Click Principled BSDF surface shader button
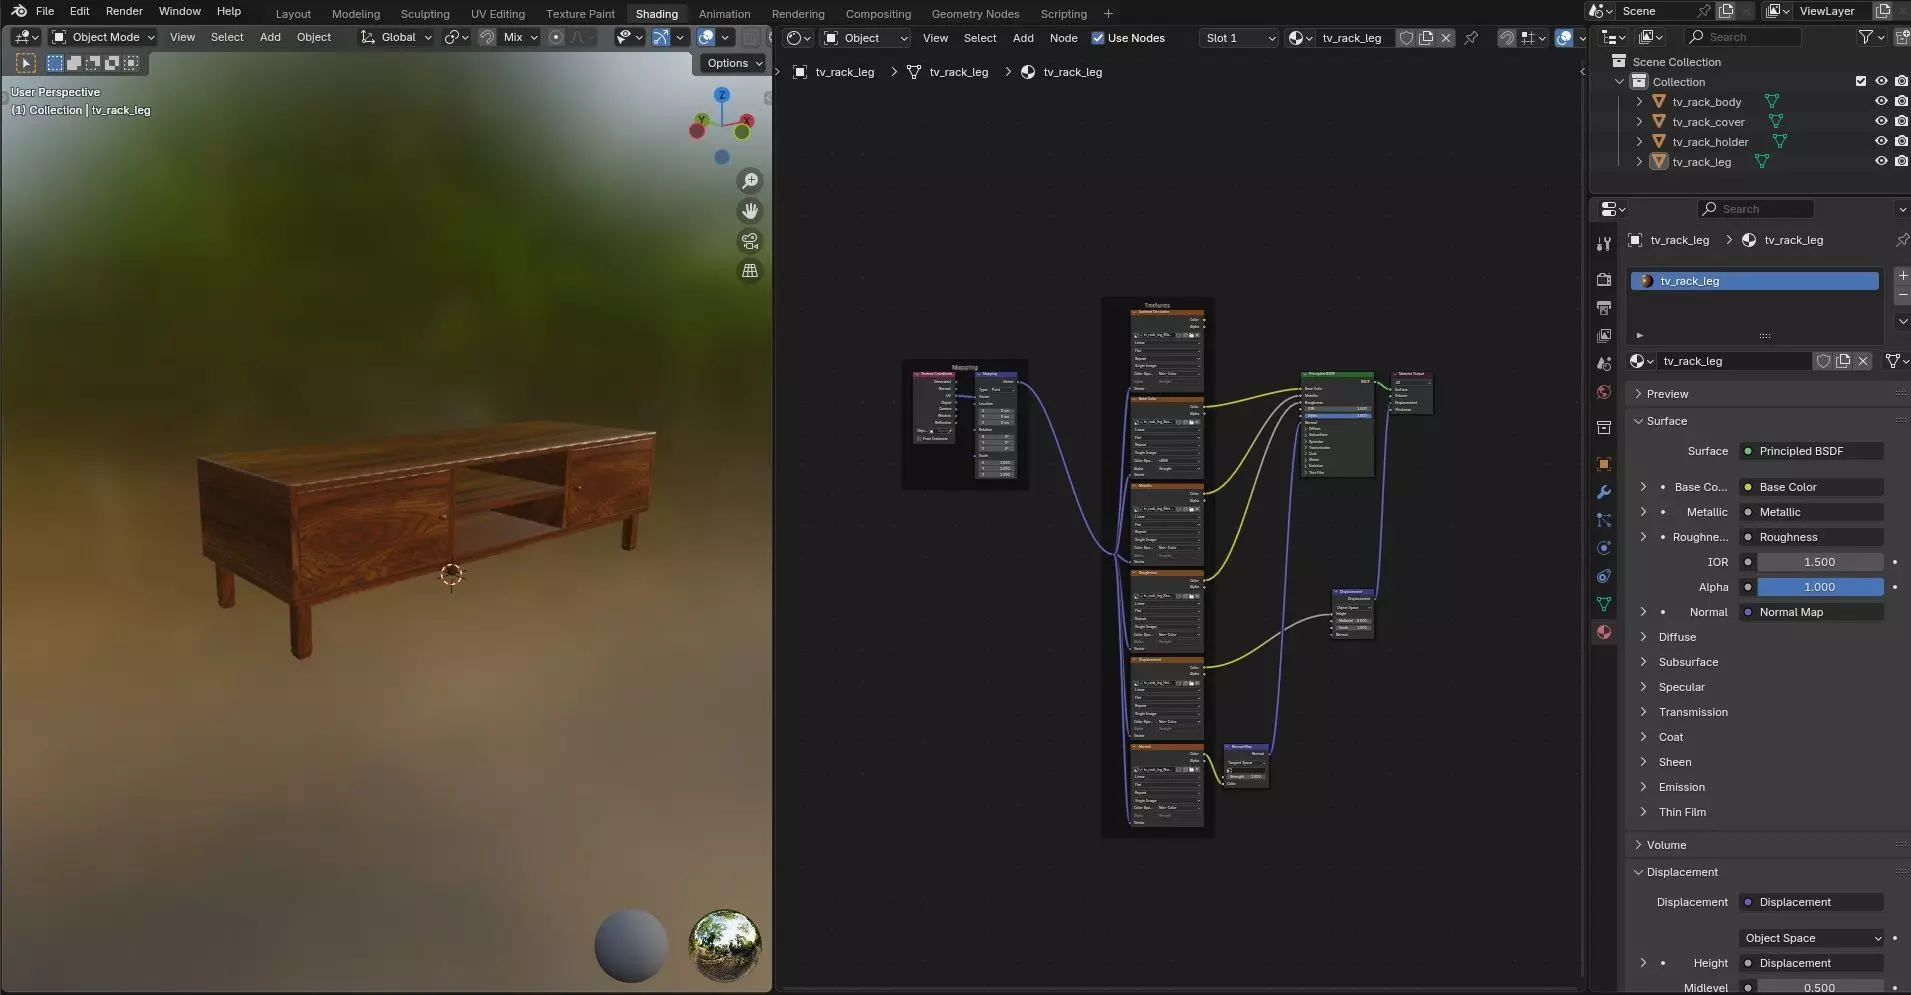This screenshot has height=995, width=1911. (1812, 451)
